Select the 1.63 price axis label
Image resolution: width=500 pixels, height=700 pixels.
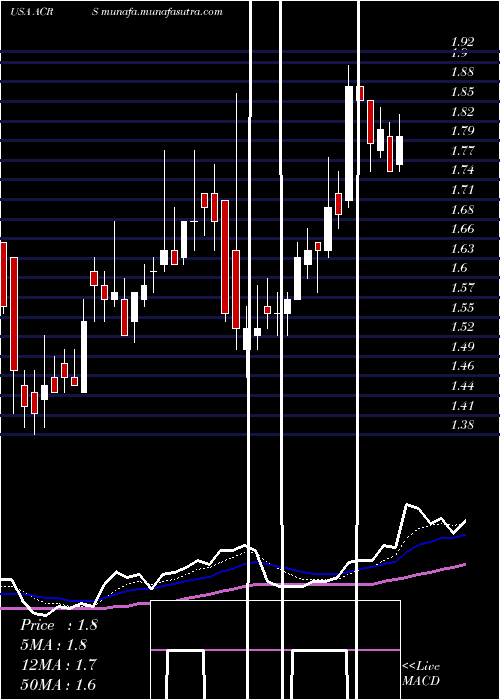462,248
